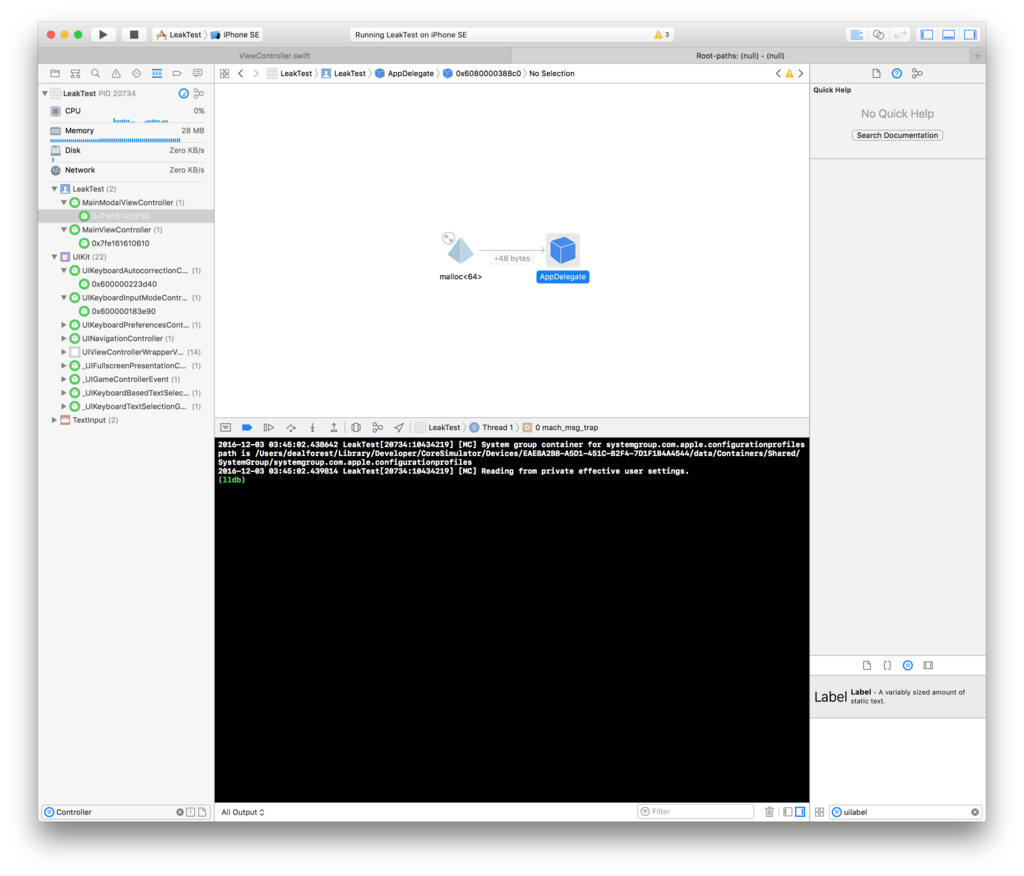The width and height of the screenshot is (1024, 876).
Task: Go back in editor history
Action: [241, 74]
